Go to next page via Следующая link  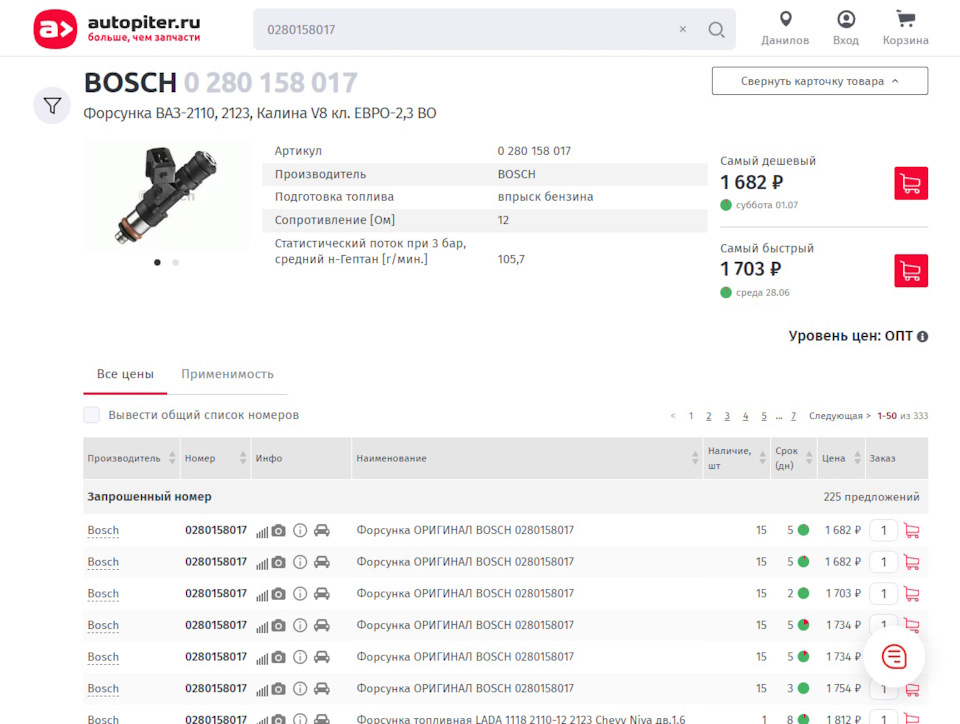839,416
